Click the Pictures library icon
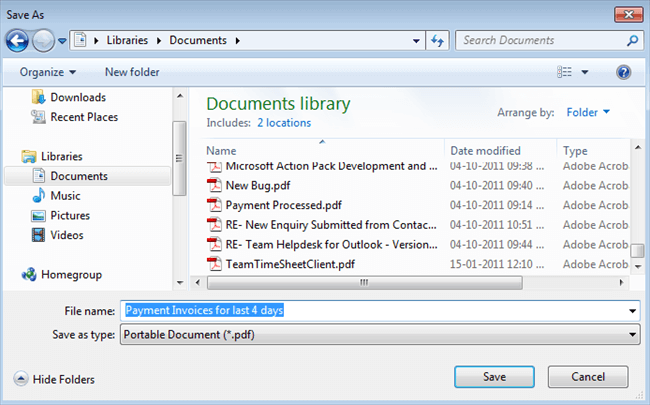 [39, 216]
